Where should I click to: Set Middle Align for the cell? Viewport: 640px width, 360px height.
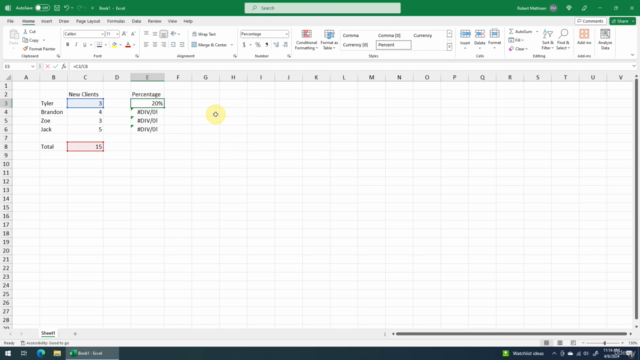click(155, 34)
